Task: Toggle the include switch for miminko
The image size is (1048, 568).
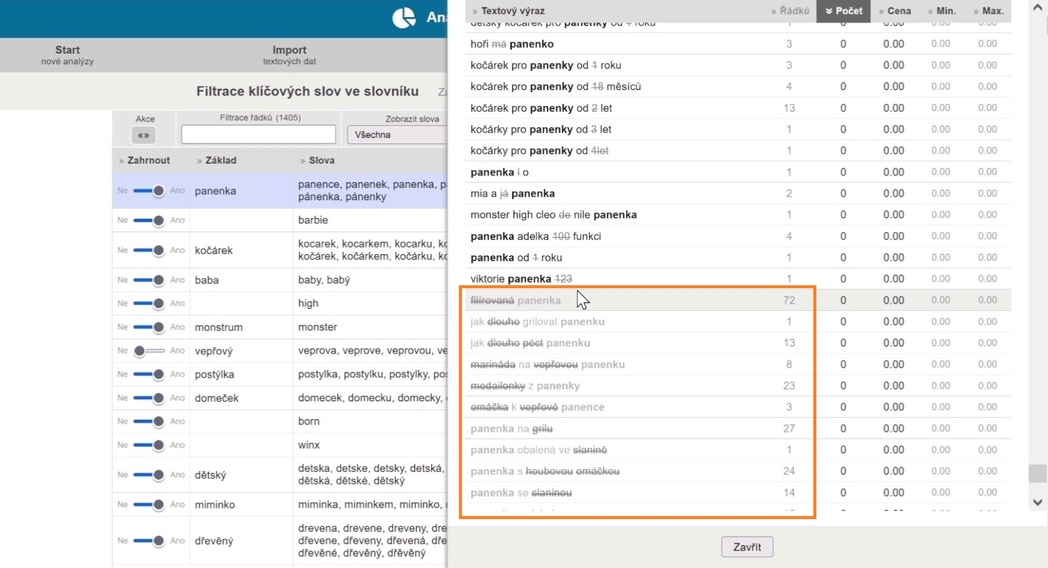Action: click(x=148, y=504)
